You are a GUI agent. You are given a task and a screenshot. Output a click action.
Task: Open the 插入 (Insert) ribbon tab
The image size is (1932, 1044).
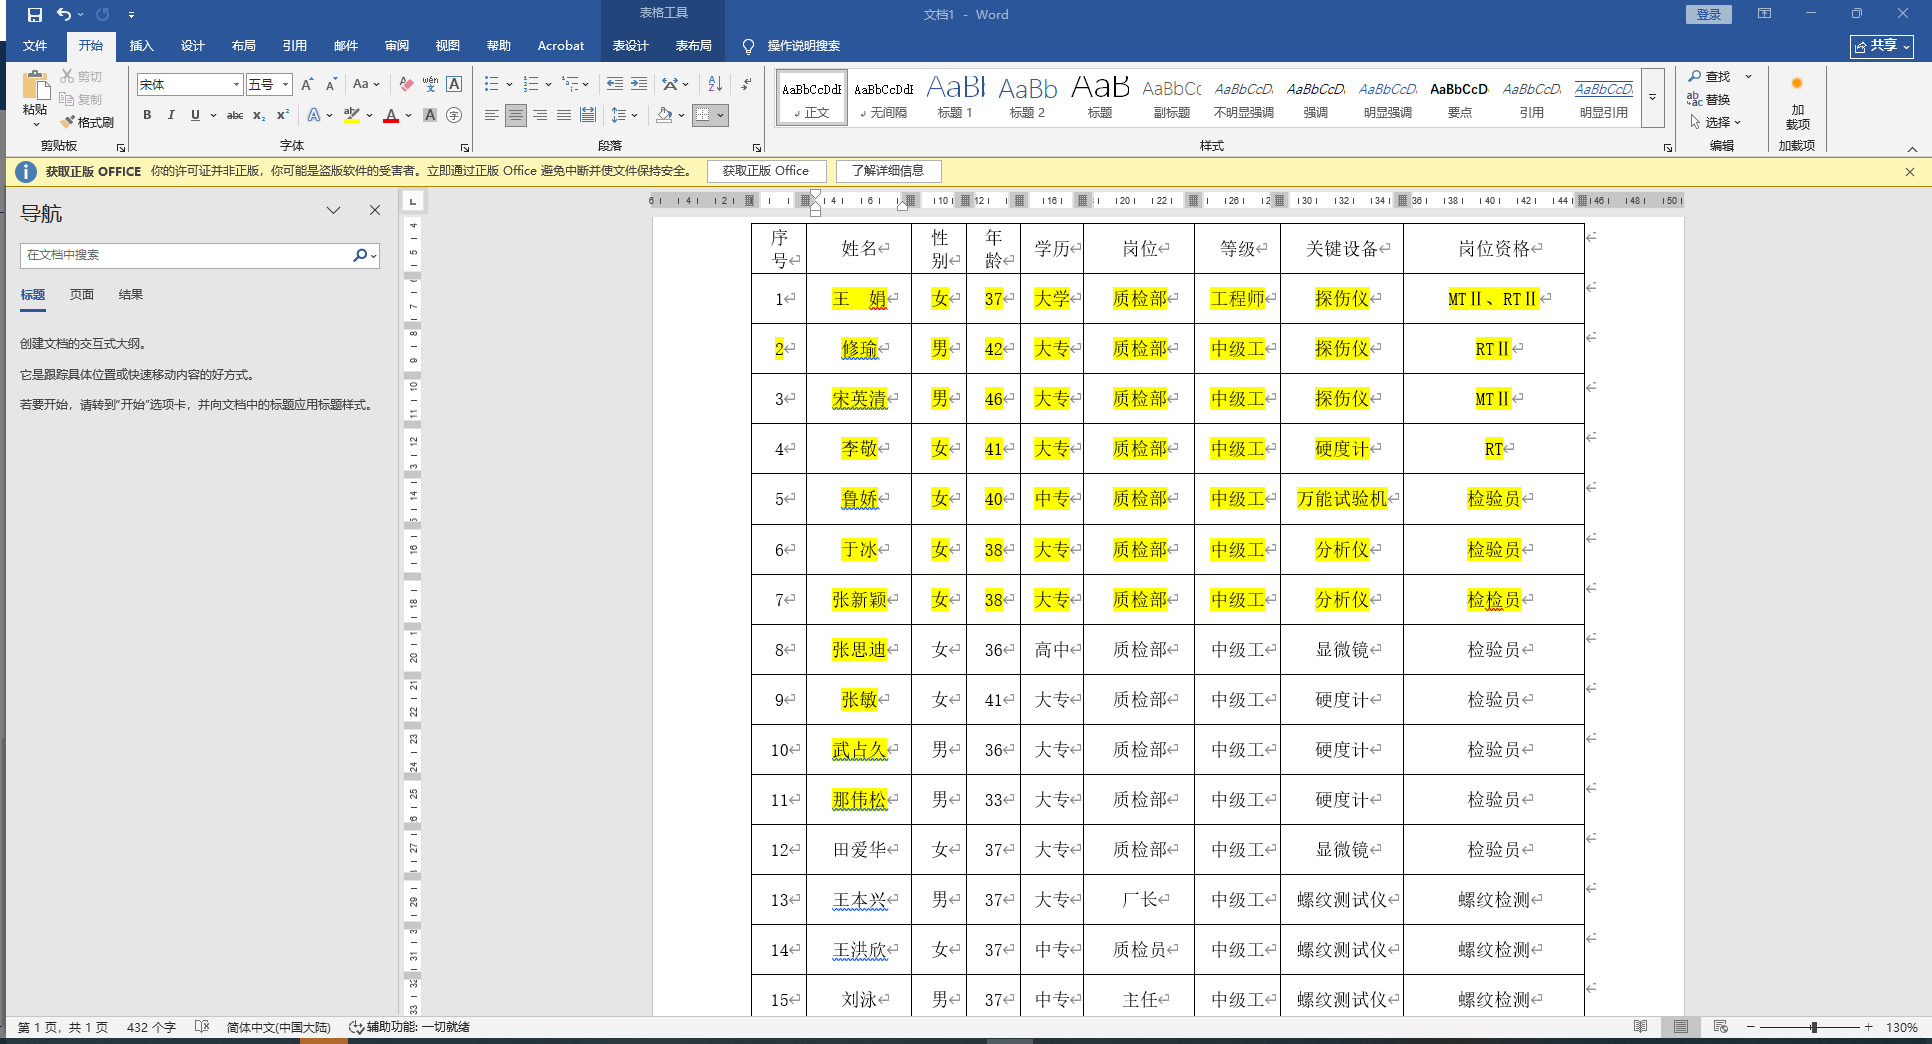141,46
